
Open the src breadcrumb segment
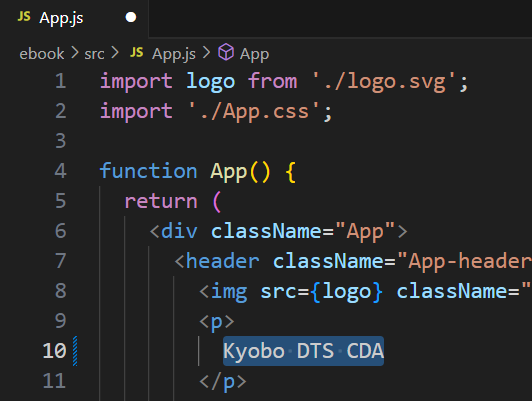(x=94, y=54)
